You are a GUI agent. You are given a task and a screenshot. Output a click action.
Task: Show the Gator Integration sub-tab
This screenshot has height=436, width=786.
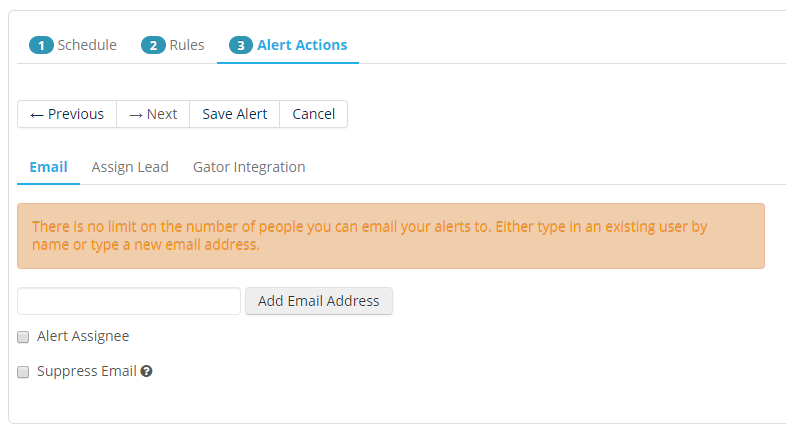pos(249,167)
